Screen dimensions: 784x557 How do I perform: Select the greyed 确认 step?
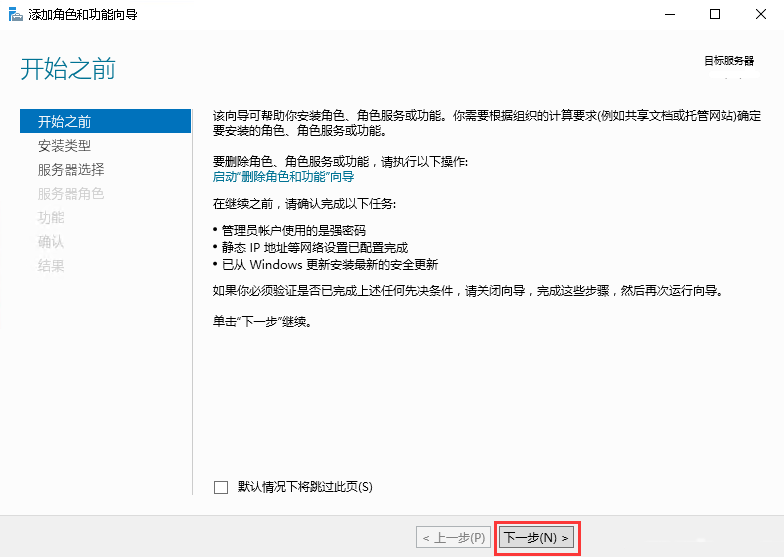[51, 242]
